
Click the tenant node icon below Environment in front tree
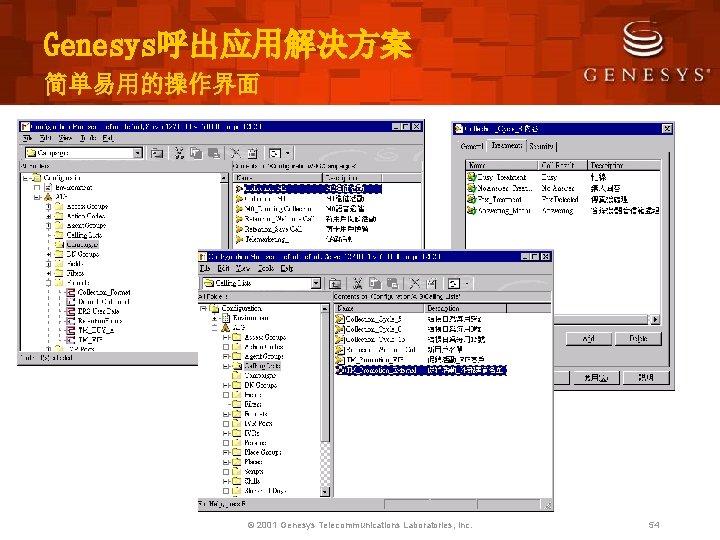tap(225, 327)
